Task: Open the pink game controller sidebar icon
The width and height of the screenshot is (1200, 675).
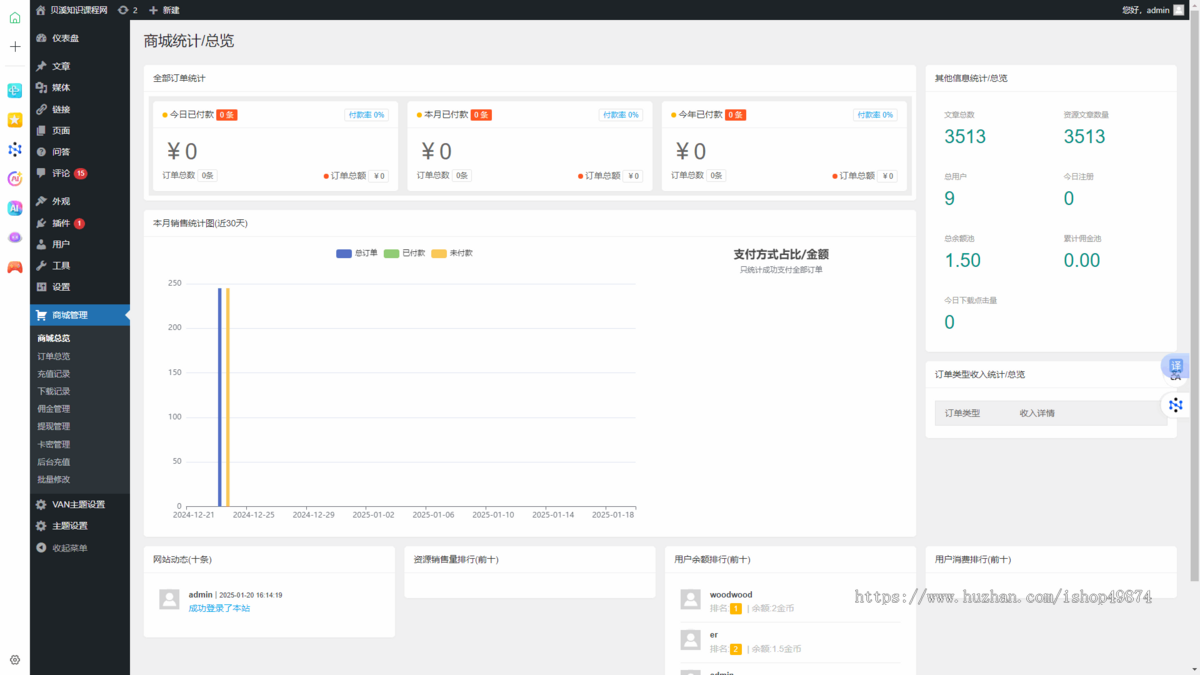Action: click(x=15, y=267)
